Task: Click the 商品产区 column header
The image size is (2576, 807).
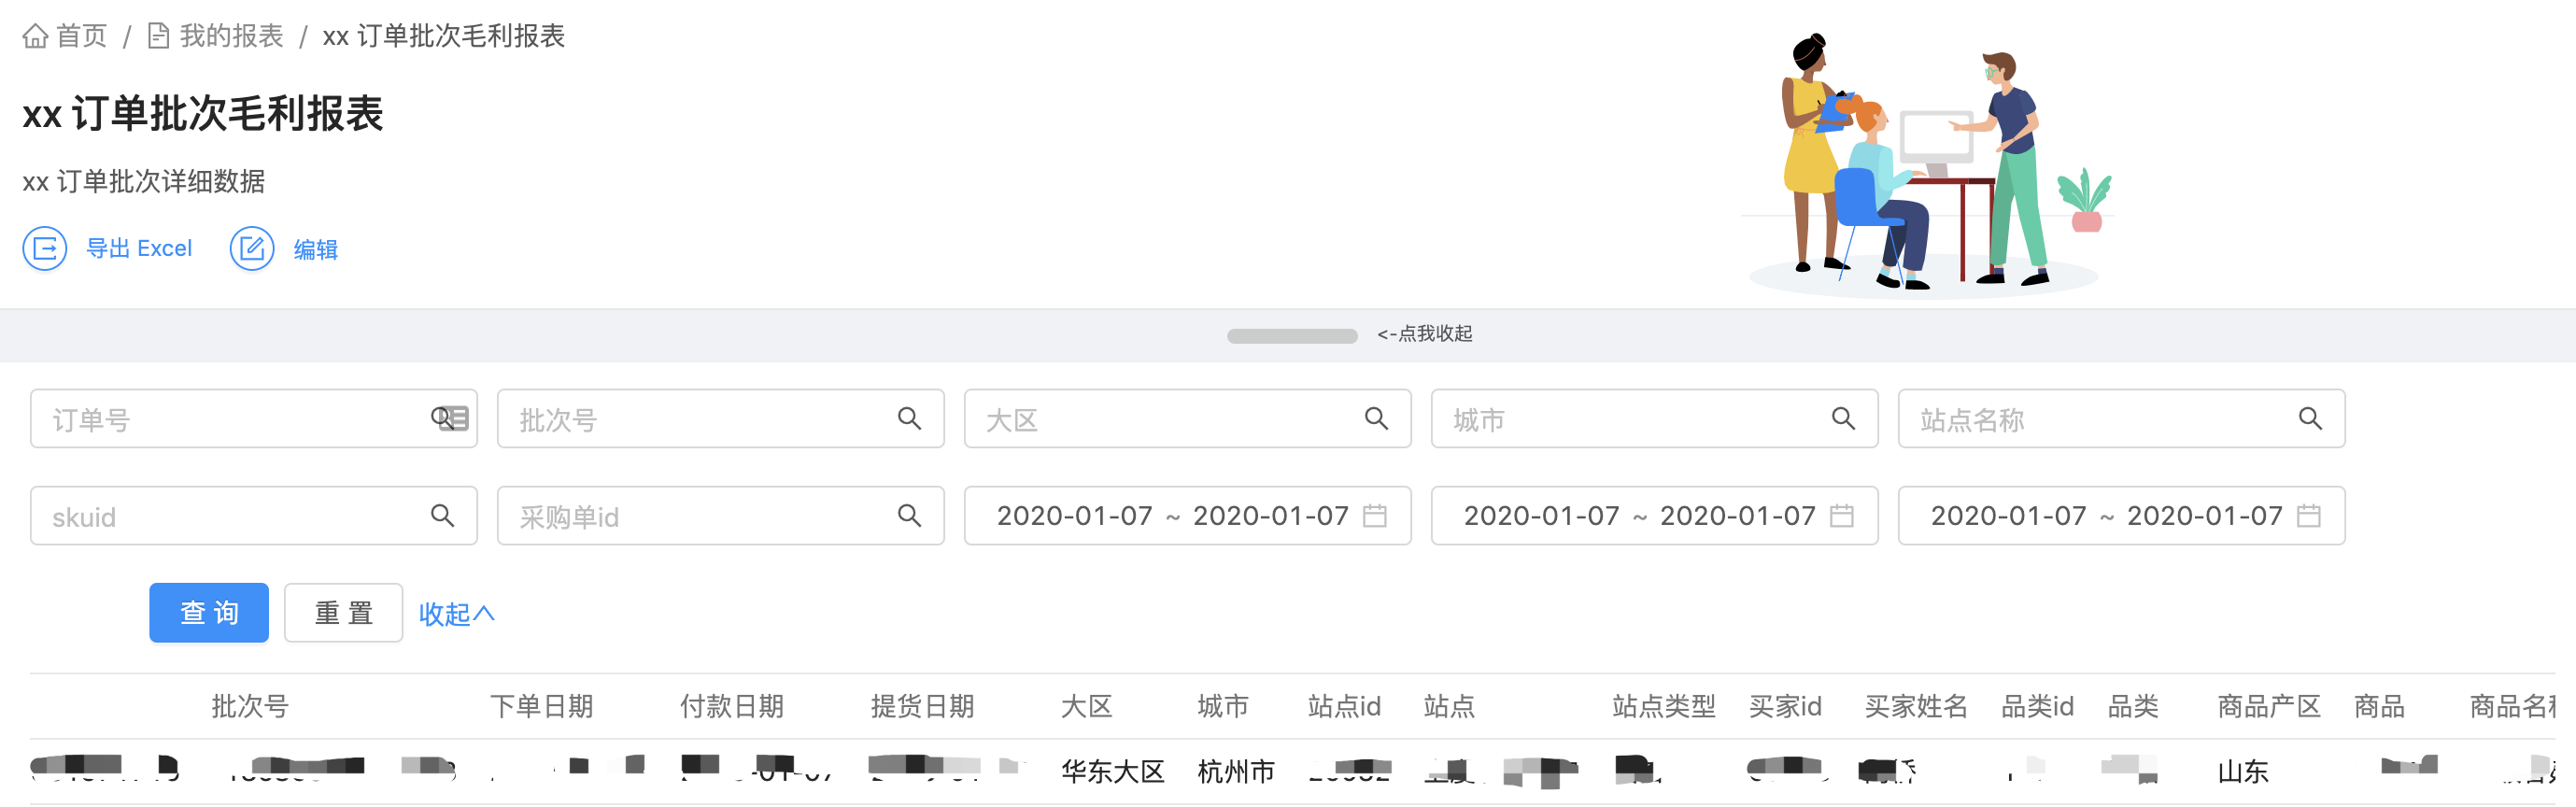Action: pyautogui.click(x=2269, y=707)
